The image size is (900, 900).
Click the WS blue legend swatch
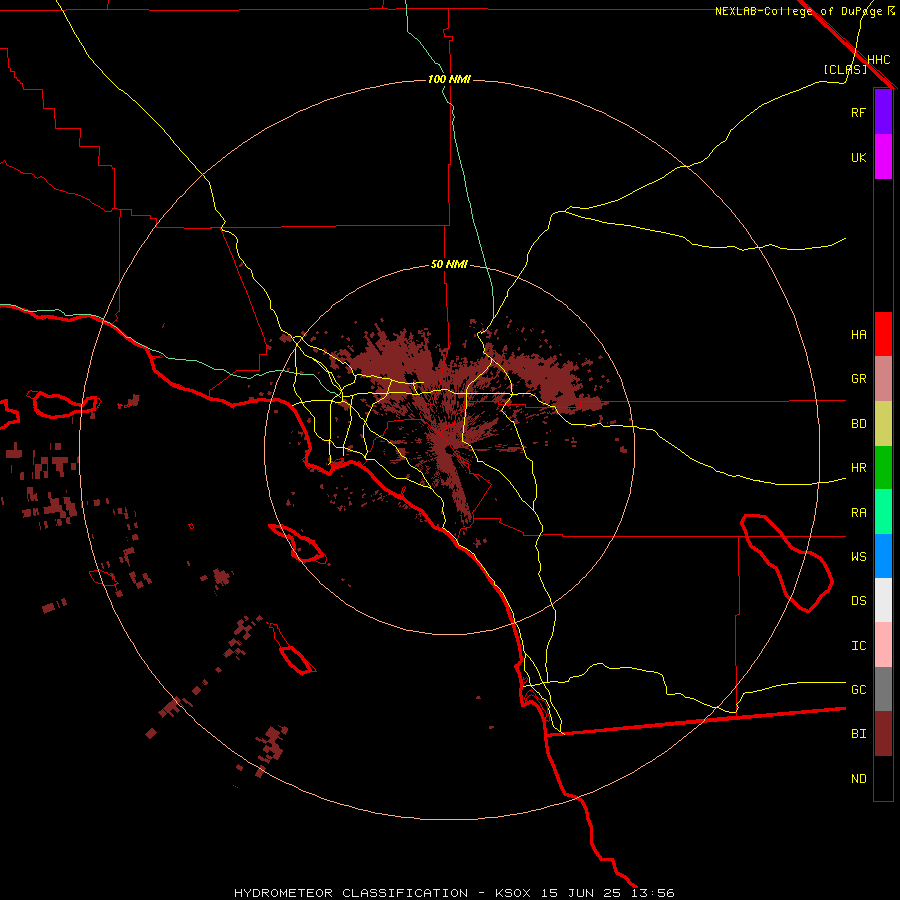(883, 556)
